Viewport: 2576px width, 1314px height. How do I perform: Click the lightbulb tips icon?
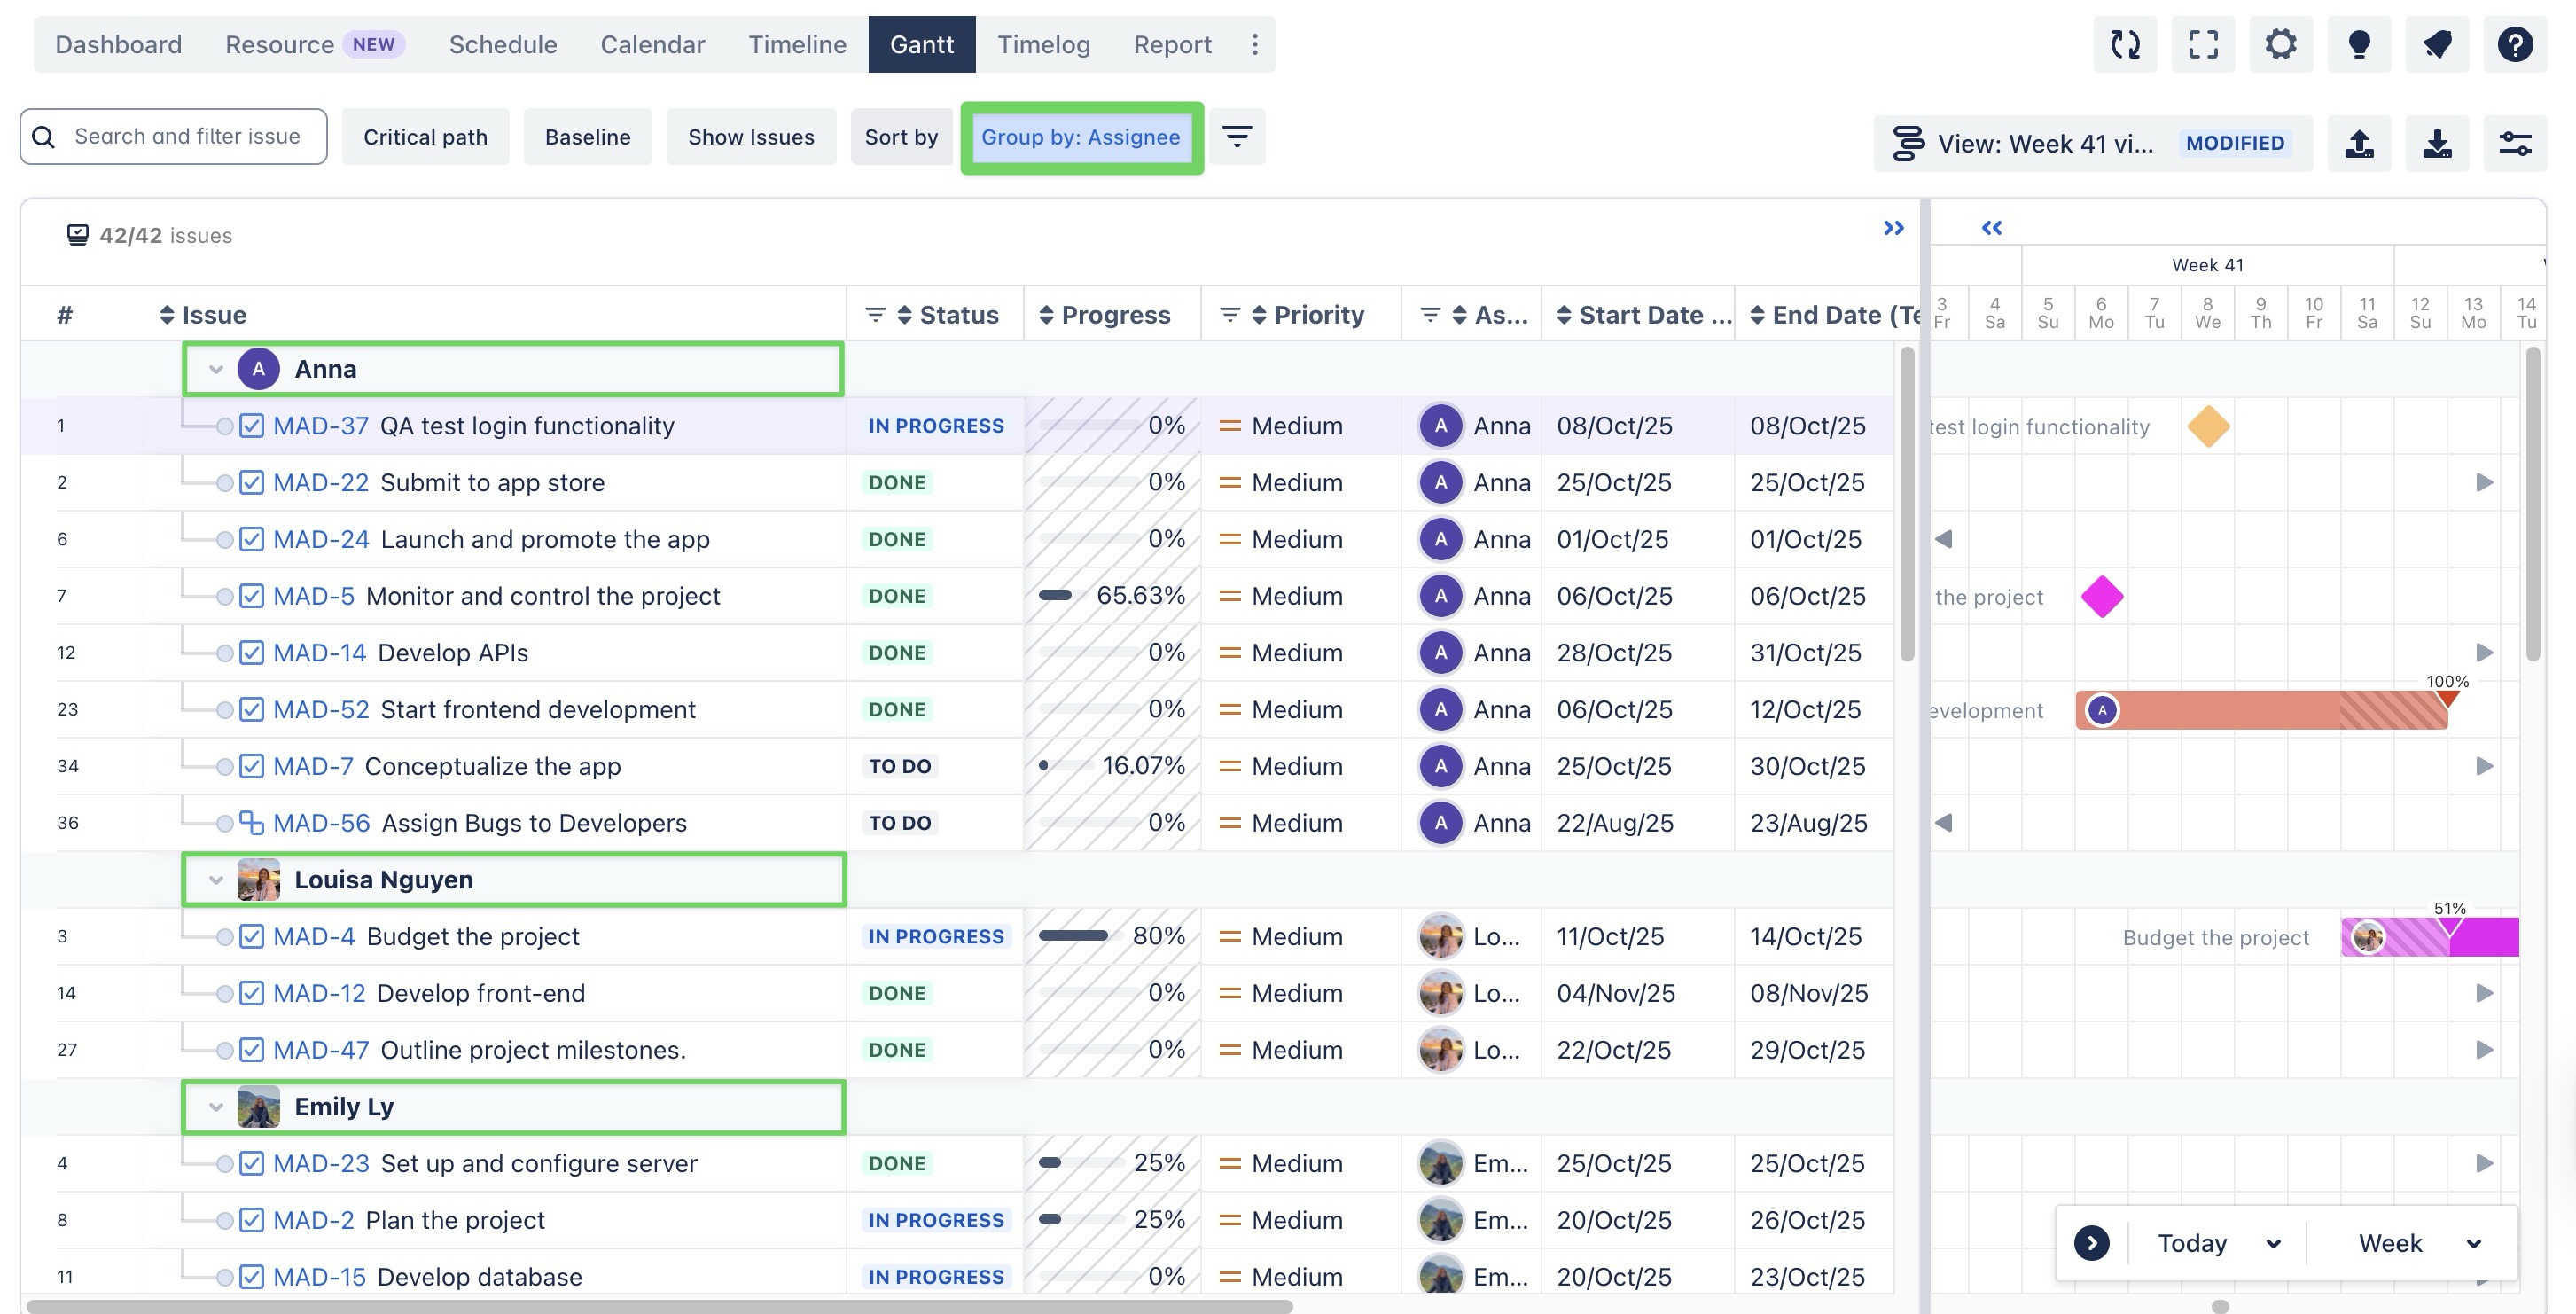pyautogui.click(x=2359, y=44)
